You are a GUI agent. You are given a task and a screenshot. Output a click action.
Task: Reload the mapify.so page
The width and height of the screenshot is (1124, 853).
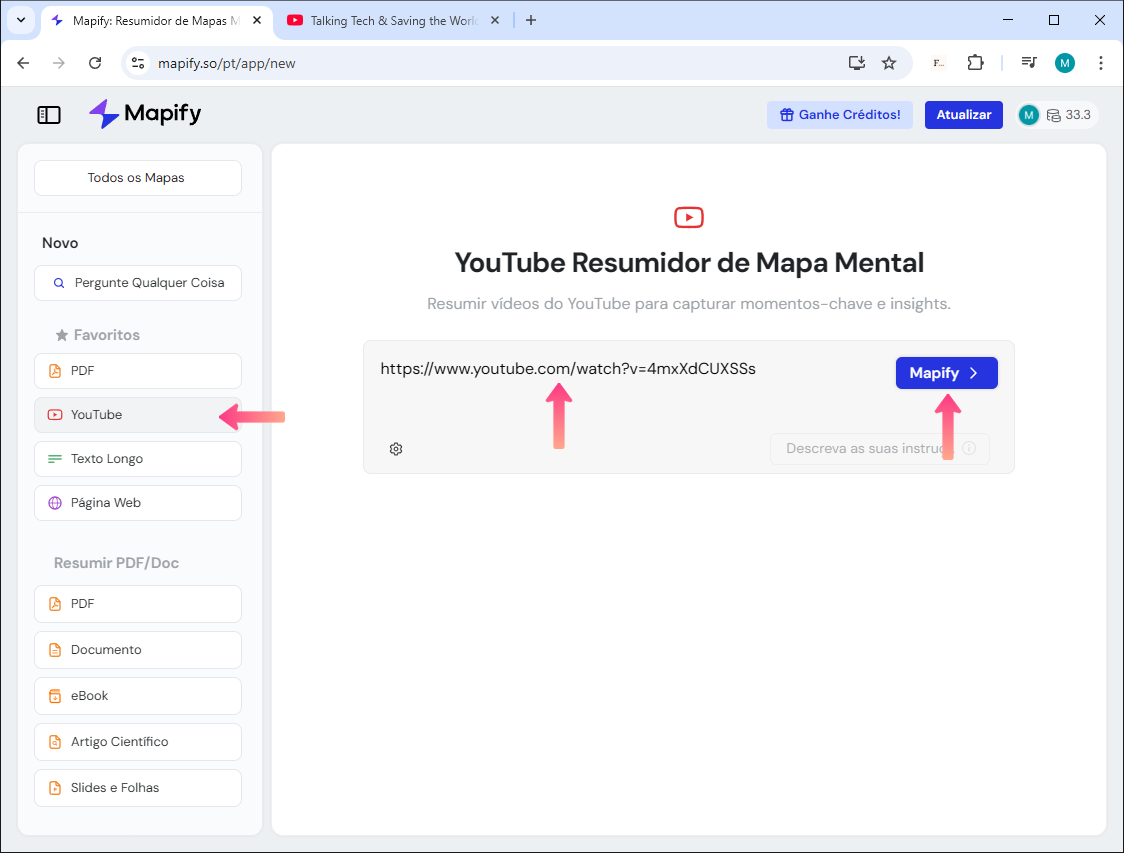(x=95, y=63)
